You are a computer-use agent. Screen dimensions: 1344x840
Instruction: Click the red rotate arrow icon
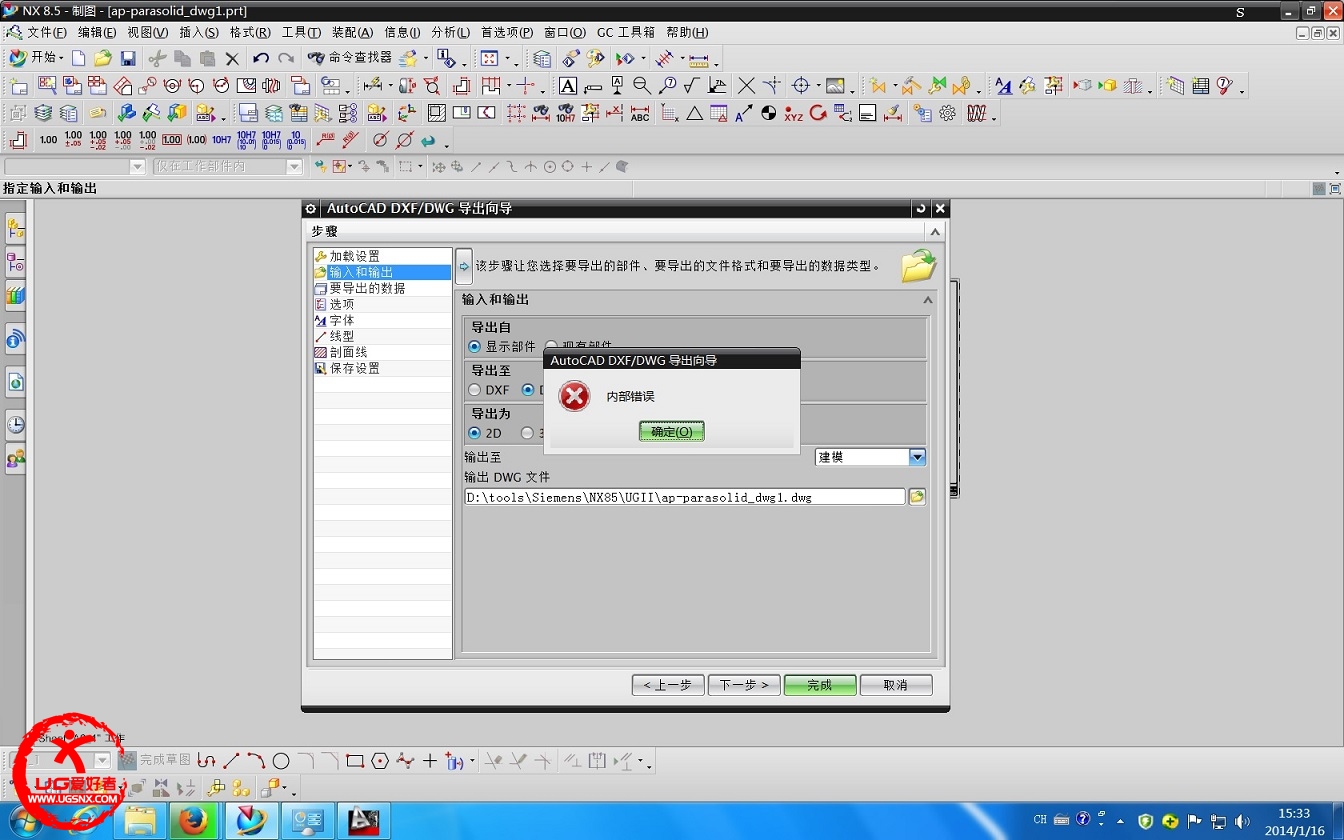(x=818, y=114)
